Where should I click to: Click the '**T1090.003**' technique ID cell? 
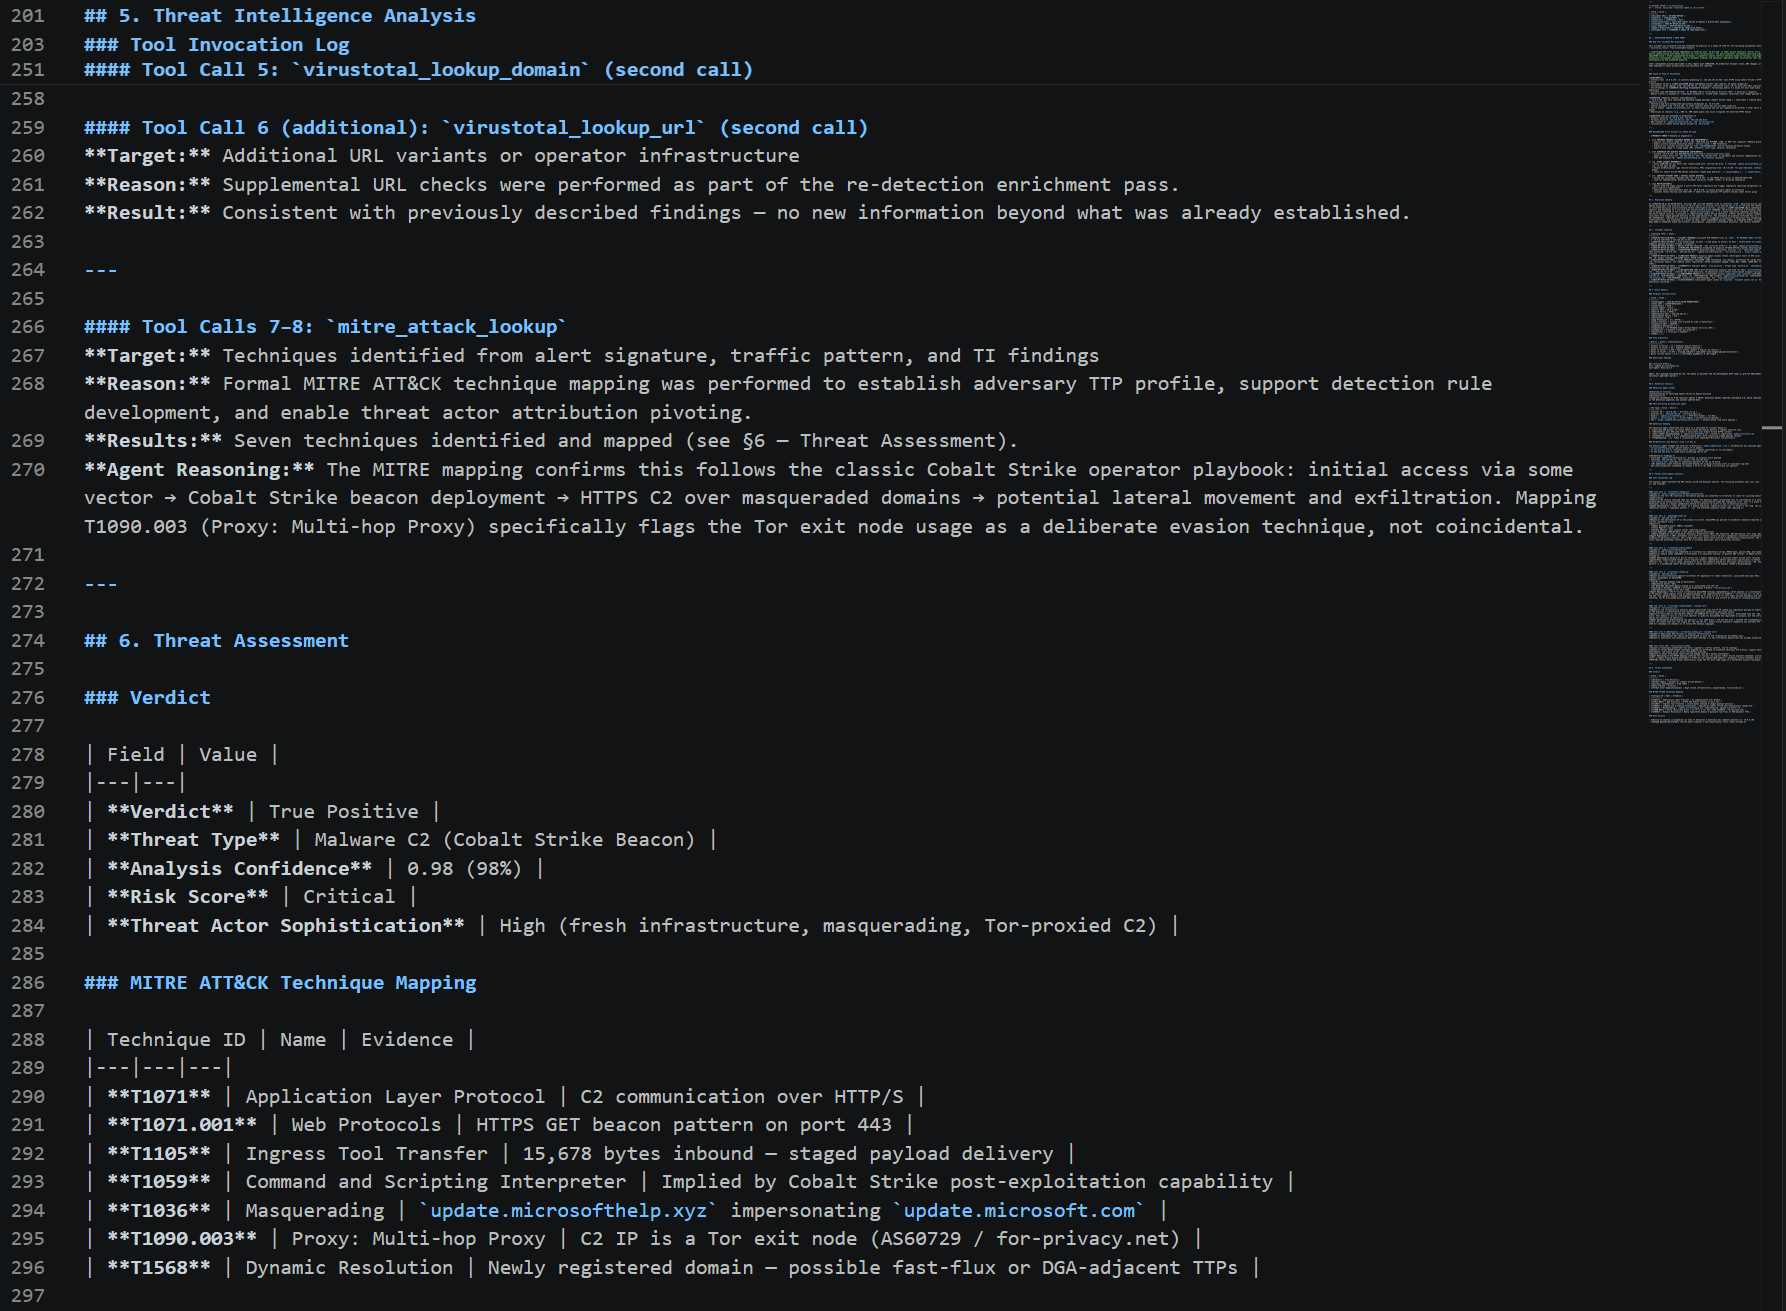click(182, 1239)
